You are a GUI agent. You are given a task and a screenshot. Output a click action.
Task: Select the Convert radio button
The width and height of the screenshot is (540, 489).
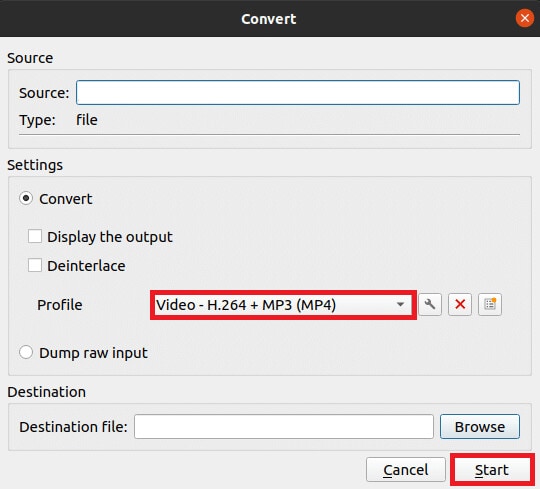pos(26,198)
